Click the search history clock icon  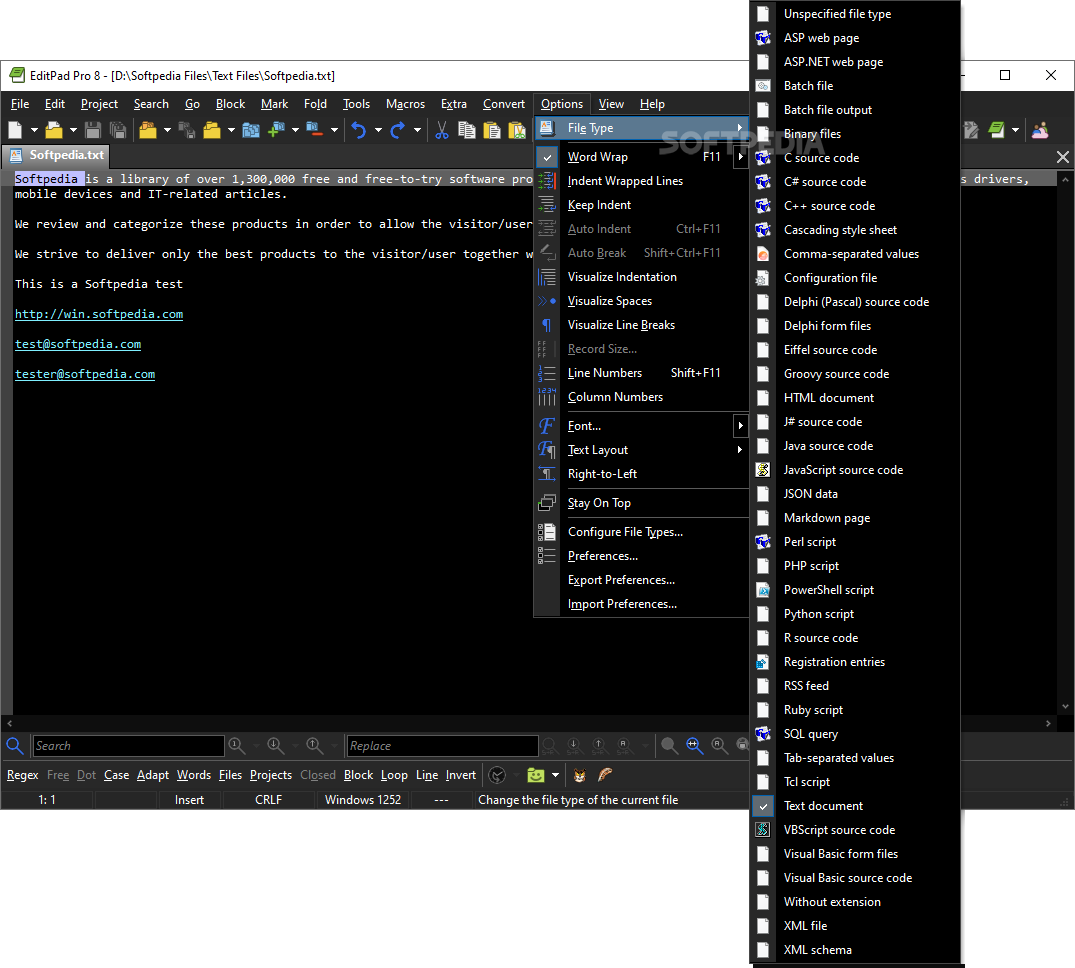(x=497, y=775)
